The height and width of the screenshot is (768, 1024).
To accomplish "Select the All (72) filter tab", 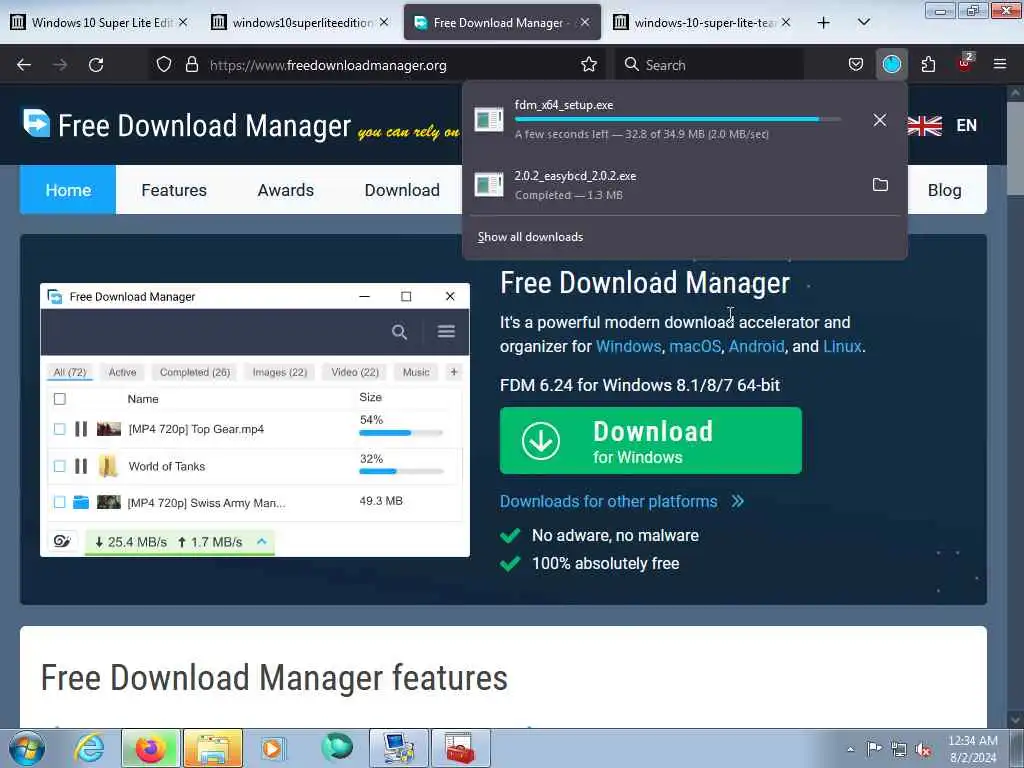I will click(70, 372).
